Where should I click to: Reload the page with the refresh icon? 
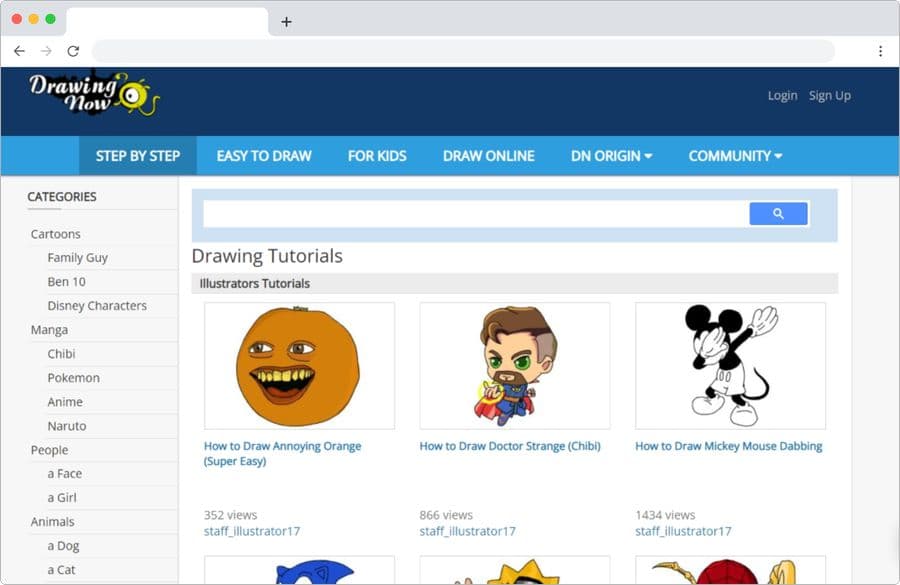[x=73, y=51]
